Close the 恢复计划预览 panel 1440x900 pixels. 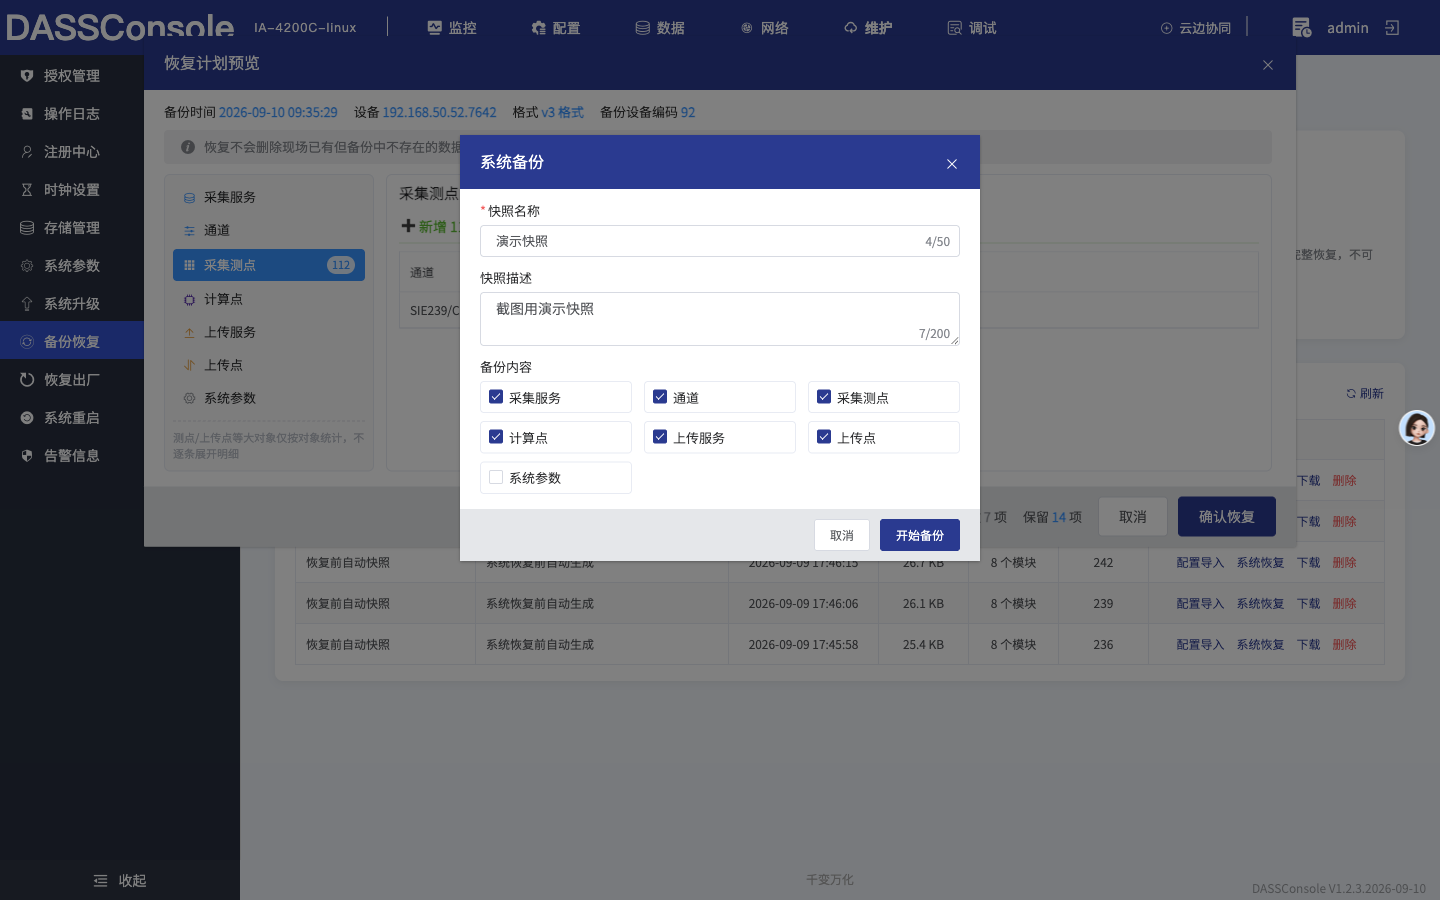pos(1268,65)
